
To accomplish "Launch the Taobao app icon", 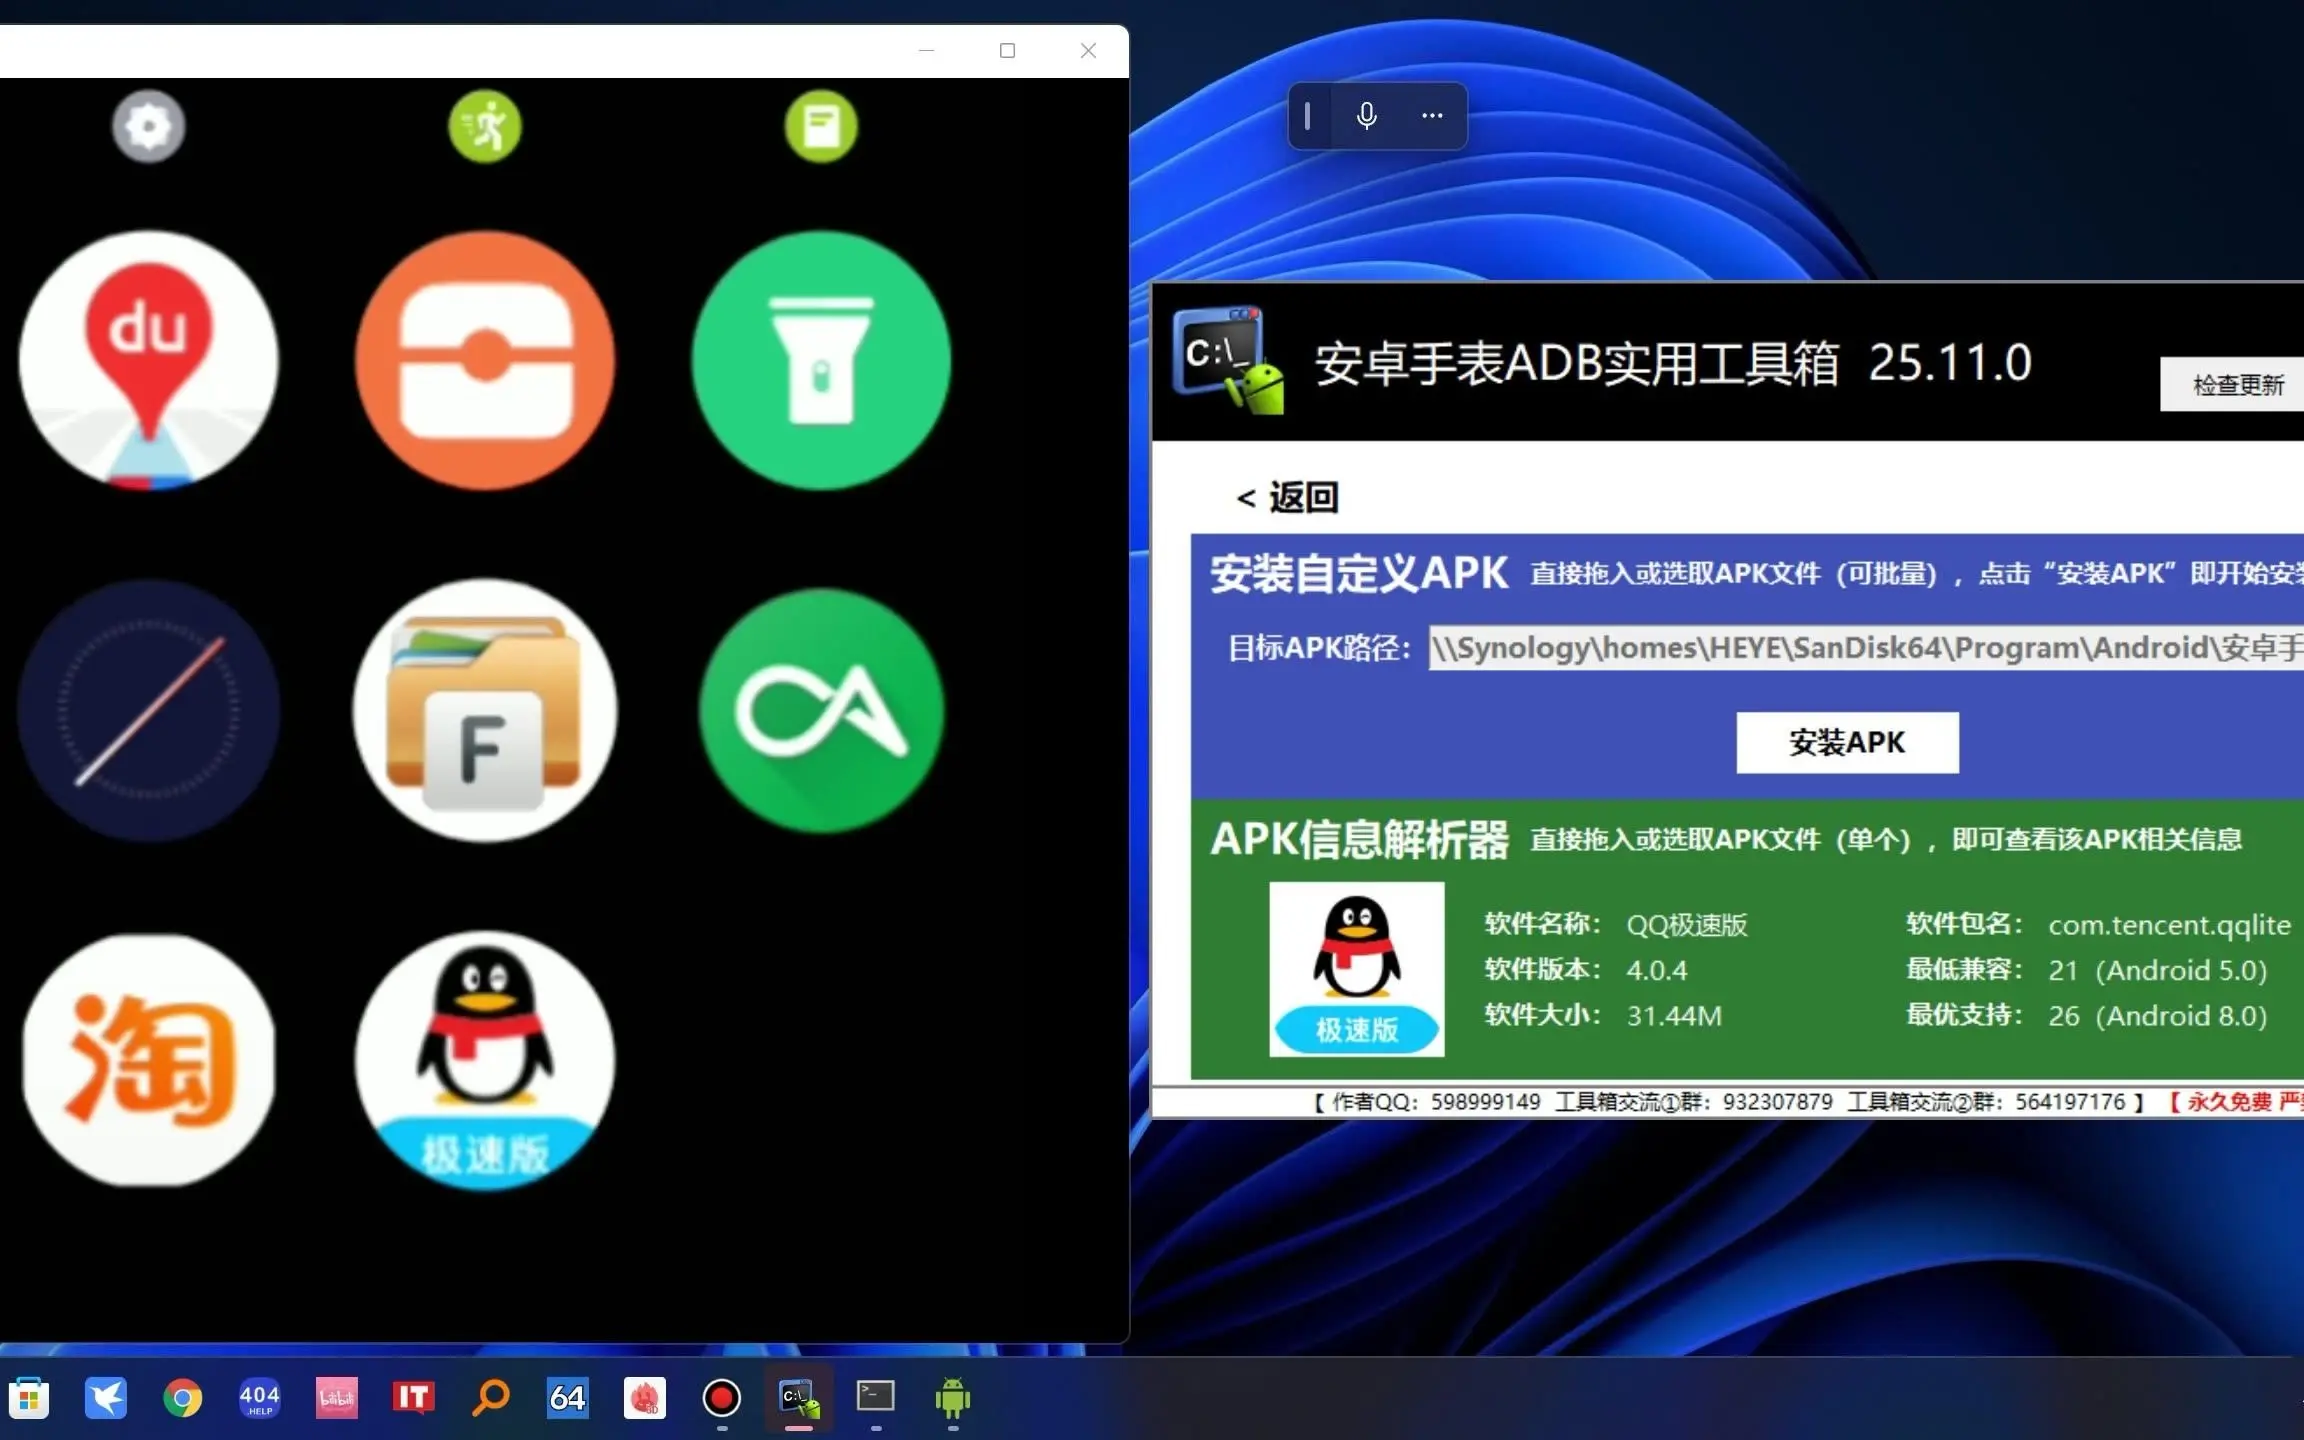I will pyautogui.click(x=148, y=1060).
